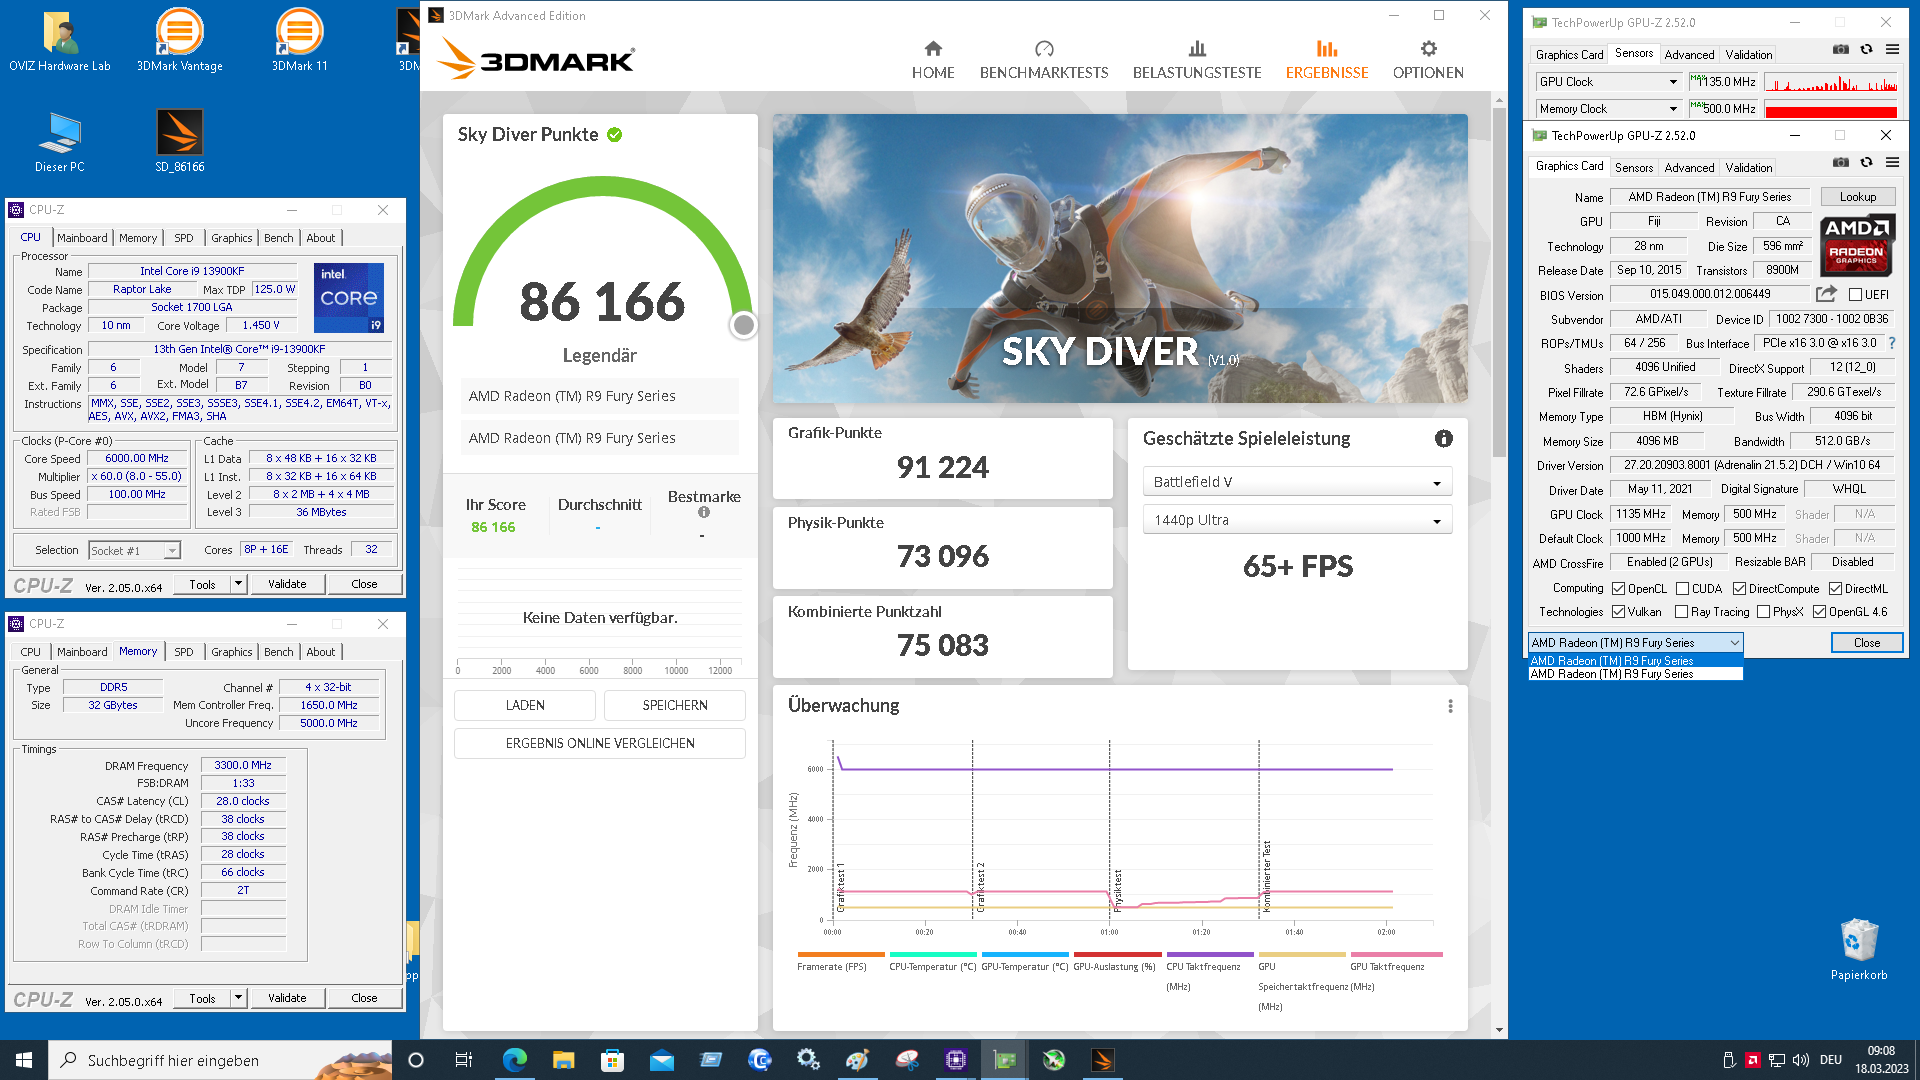Toggle the DirectML checkbox in GPU-Z
This screenshot has width=1920, height=1080.
pos(1835,589)
